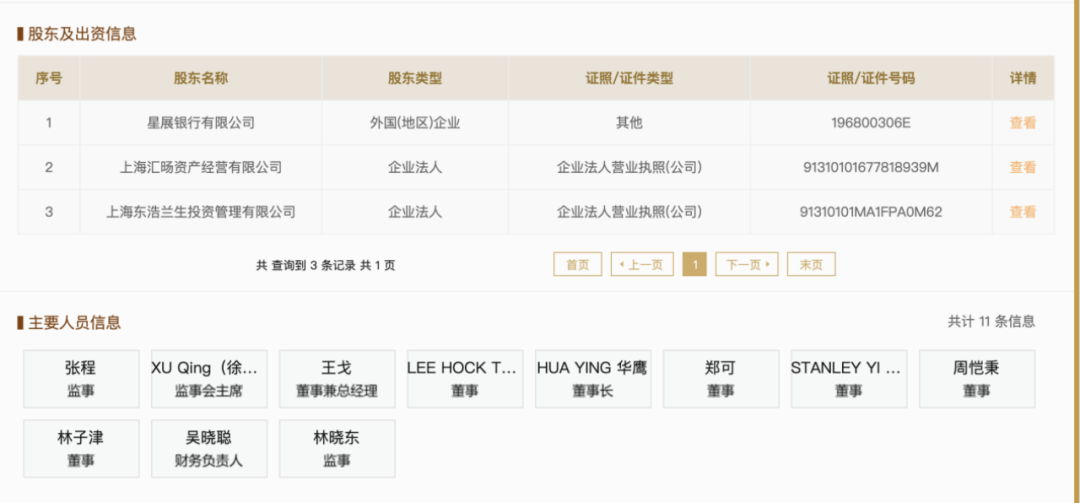Image resolution: width=1080 pixels, height=503 pixels.
Task: Jump to last page via 末页
Action: click(x=811, y=265)
